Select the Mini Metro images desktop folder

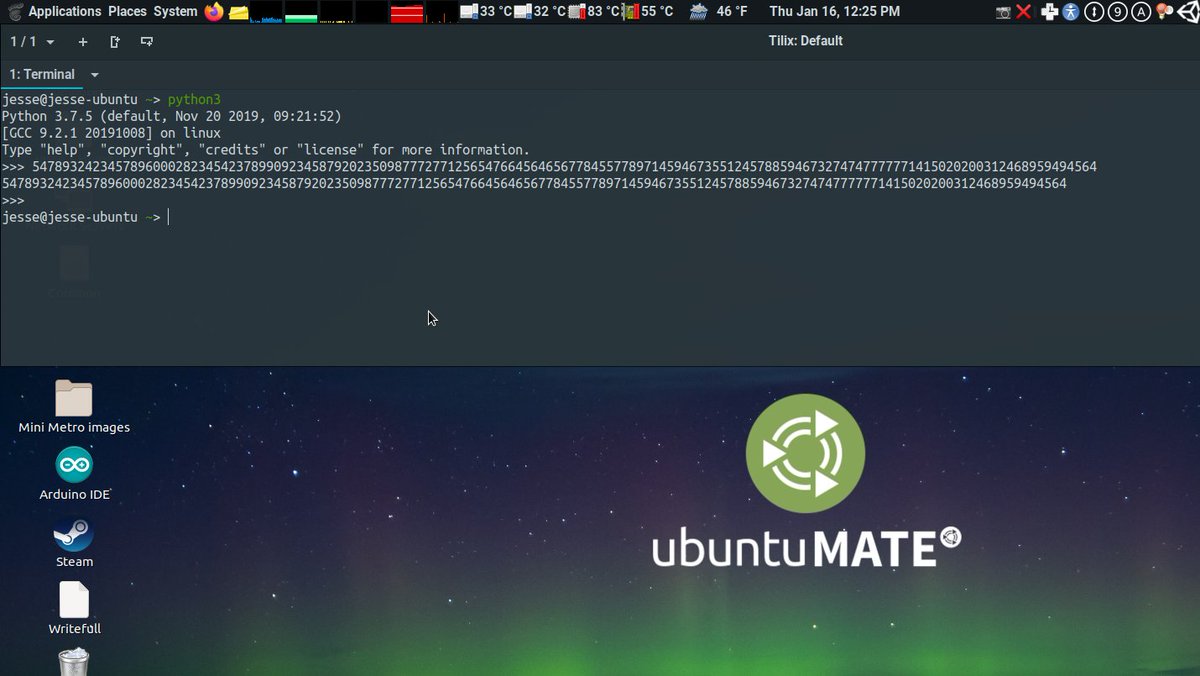tap(74, 407)
